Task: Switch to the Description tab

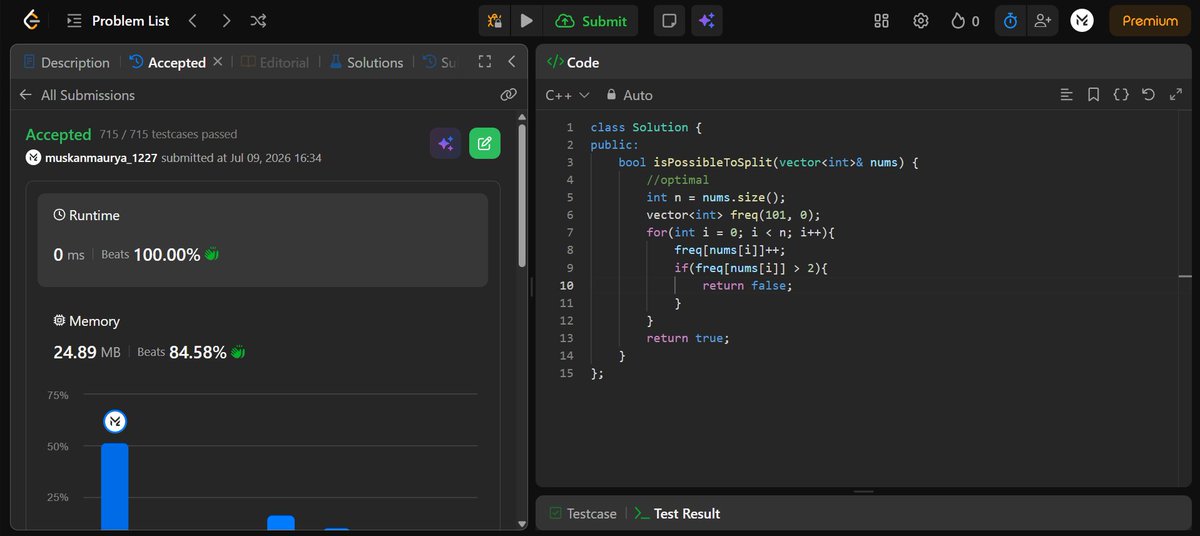Action: pyautogui.click(x=66, y=62)
